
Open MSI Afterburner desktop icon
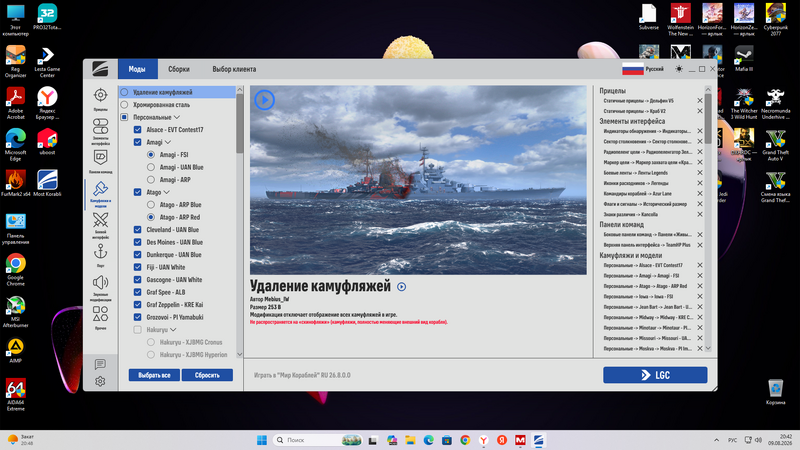coord(15,311)
